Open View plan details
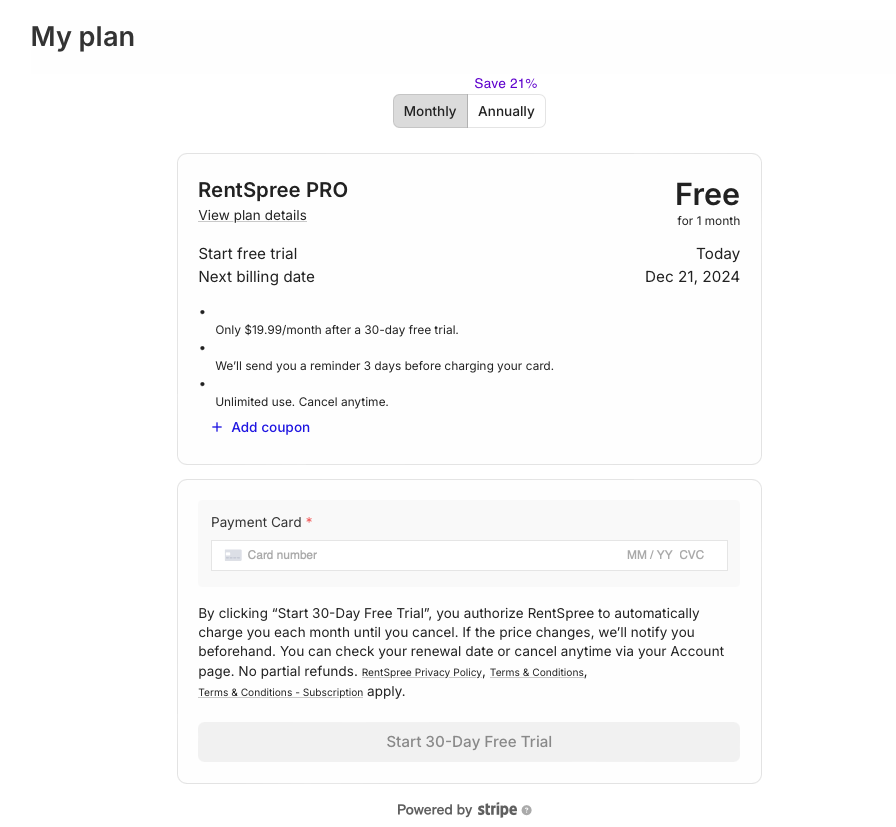The width and height of the screenshot is (896, 827). [x=252, y=215]
